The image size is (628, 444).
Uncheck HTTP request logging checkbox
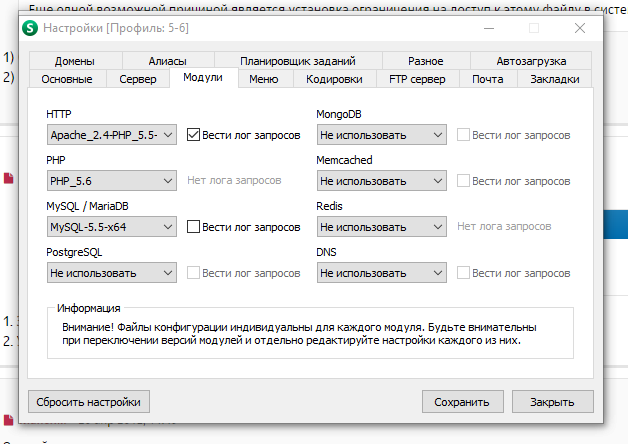193,135
